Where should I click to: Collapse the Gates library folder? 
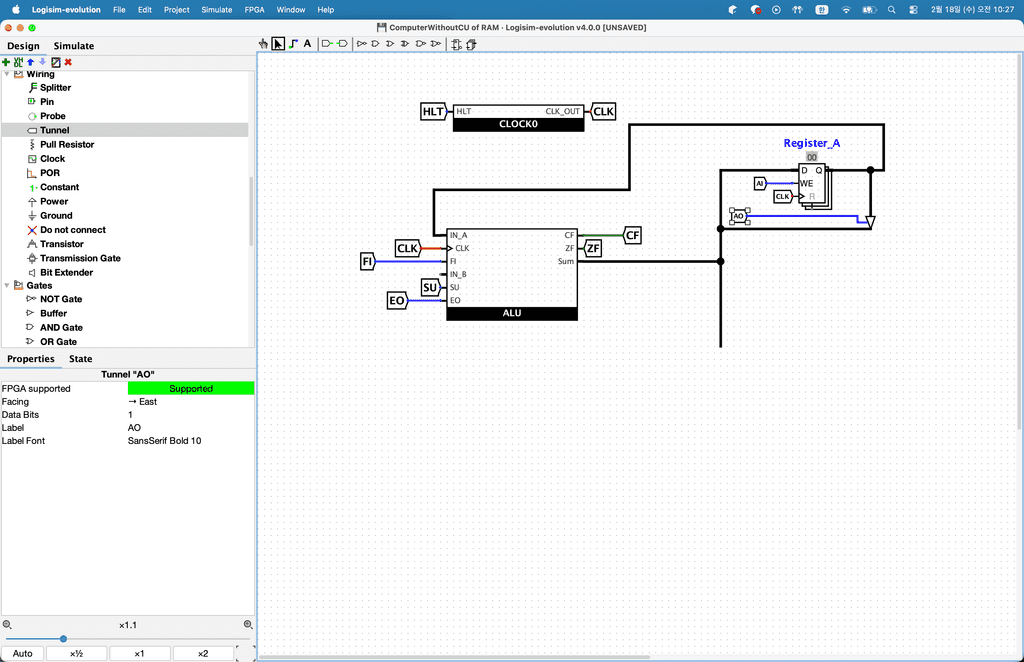pyautogui.click(x=7, y=286)
